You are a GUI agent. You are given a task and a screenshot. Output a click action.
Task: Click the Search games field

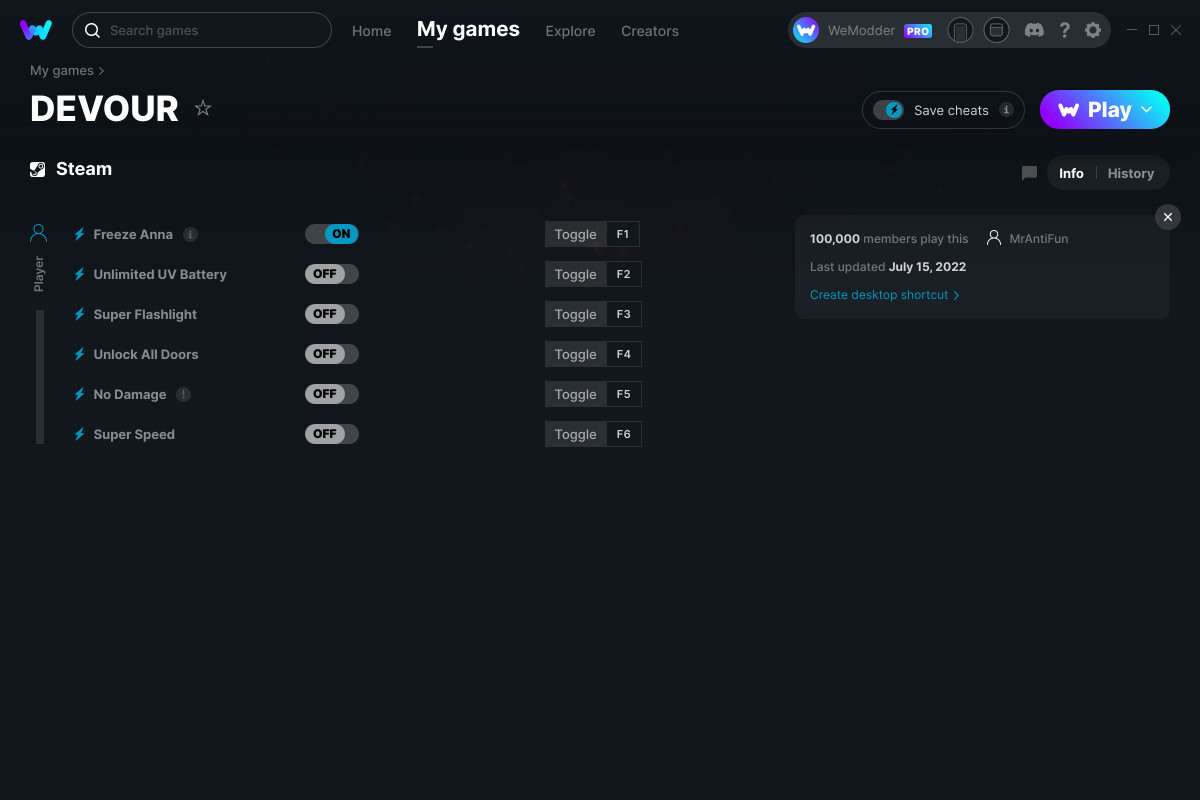(x=202, y=30)
